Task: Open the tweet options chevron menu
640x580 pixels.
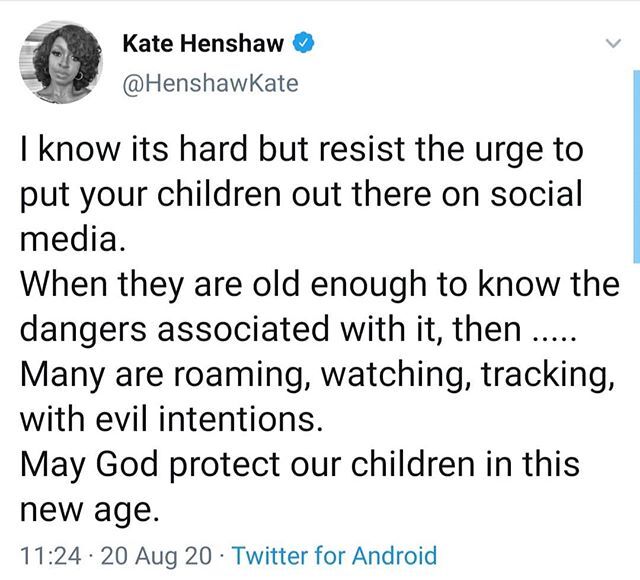Action: pyautogui.click(x=613, y=43)
